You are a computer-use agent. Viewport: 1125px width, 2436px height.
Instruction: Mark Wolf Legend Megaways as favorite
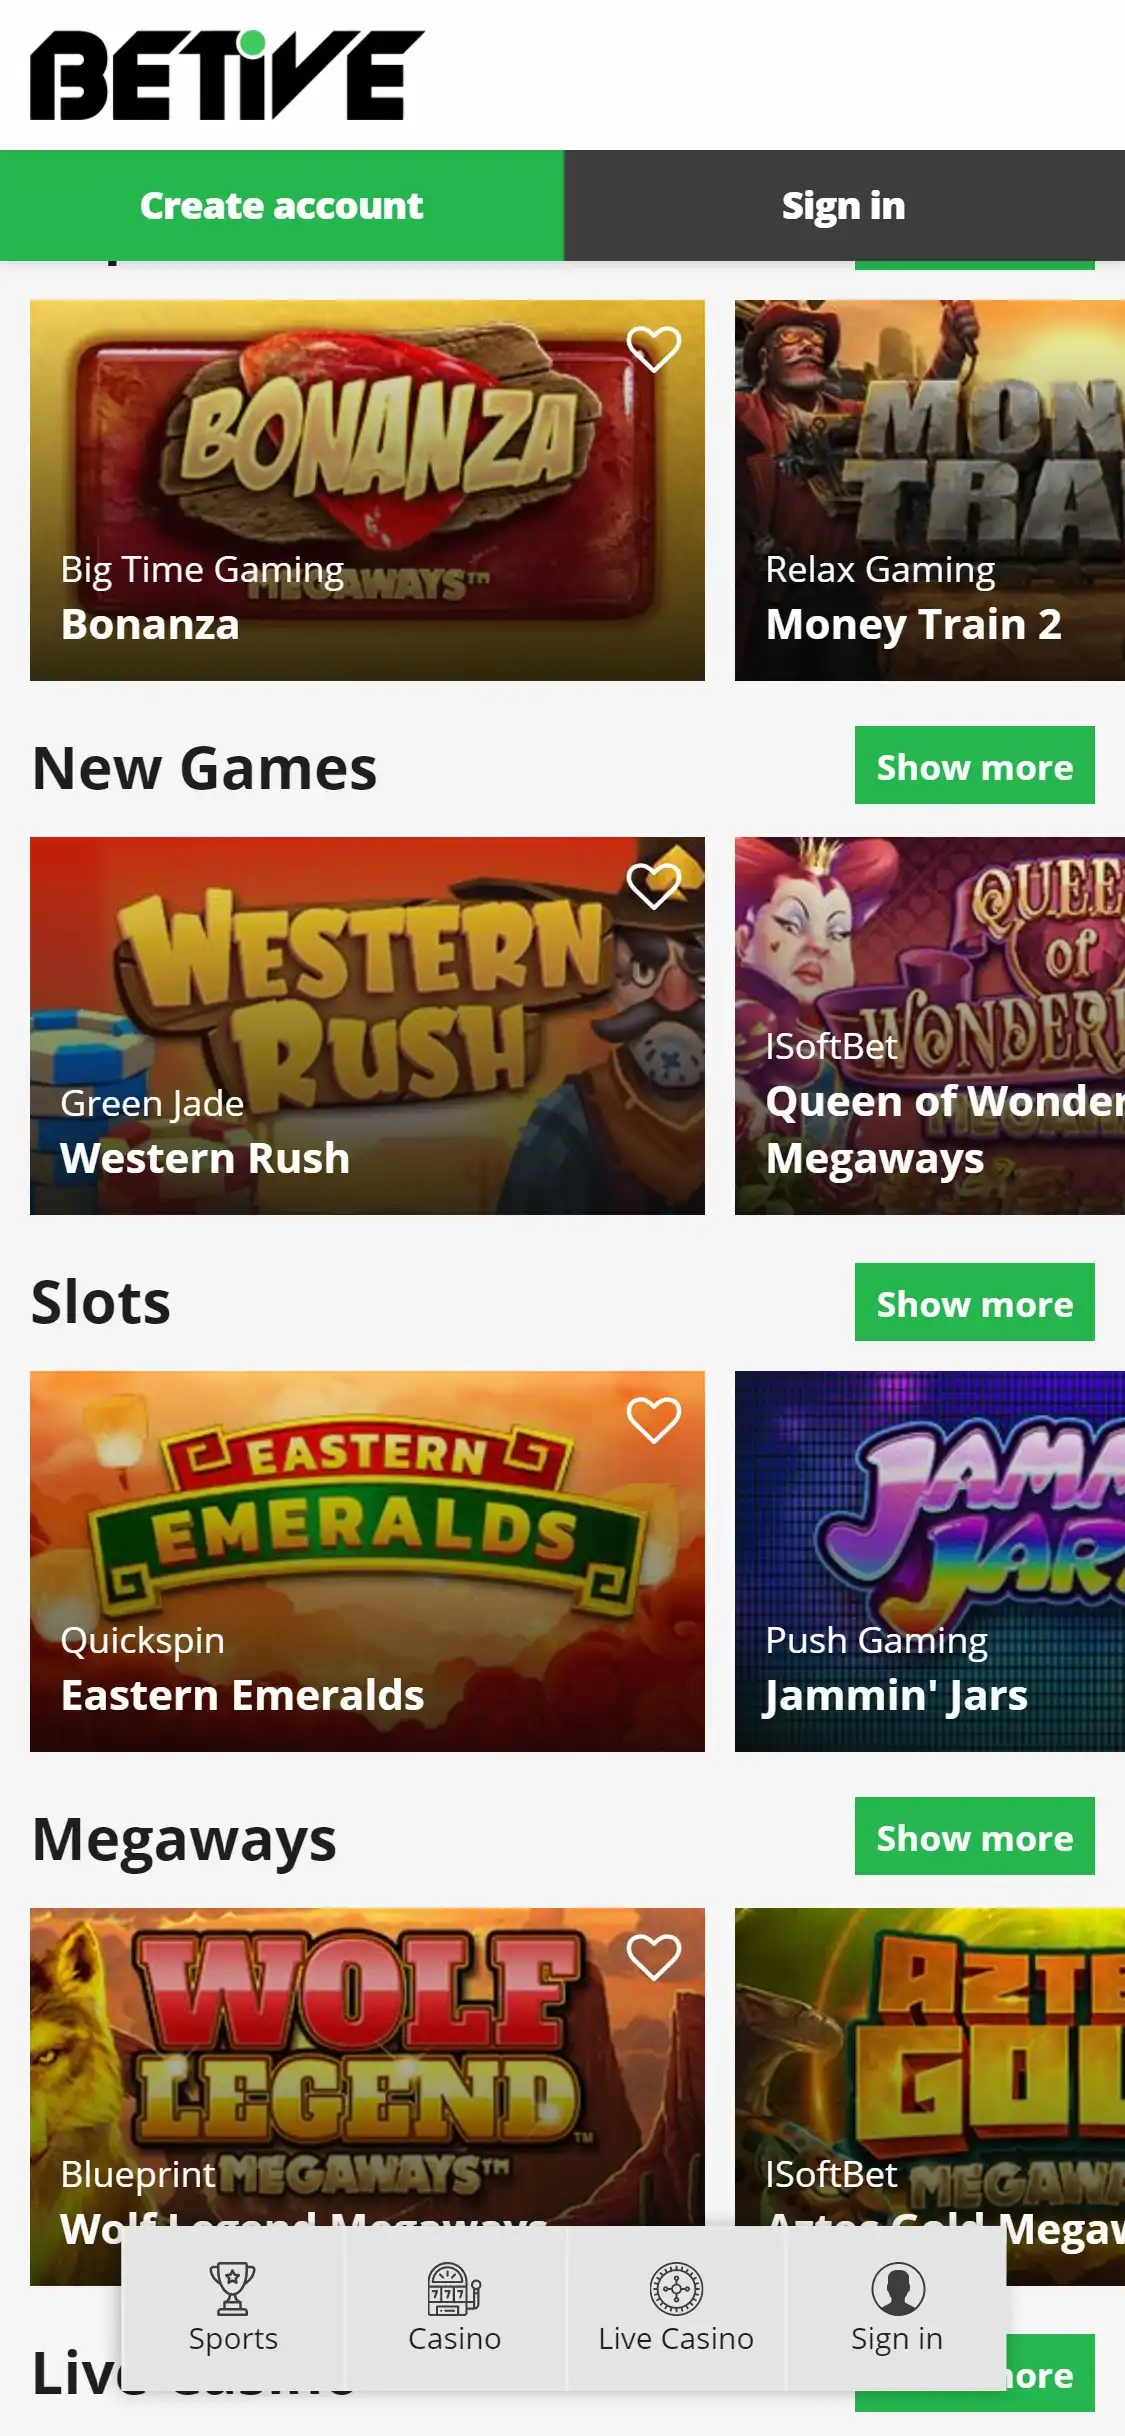coord(654,1956)
